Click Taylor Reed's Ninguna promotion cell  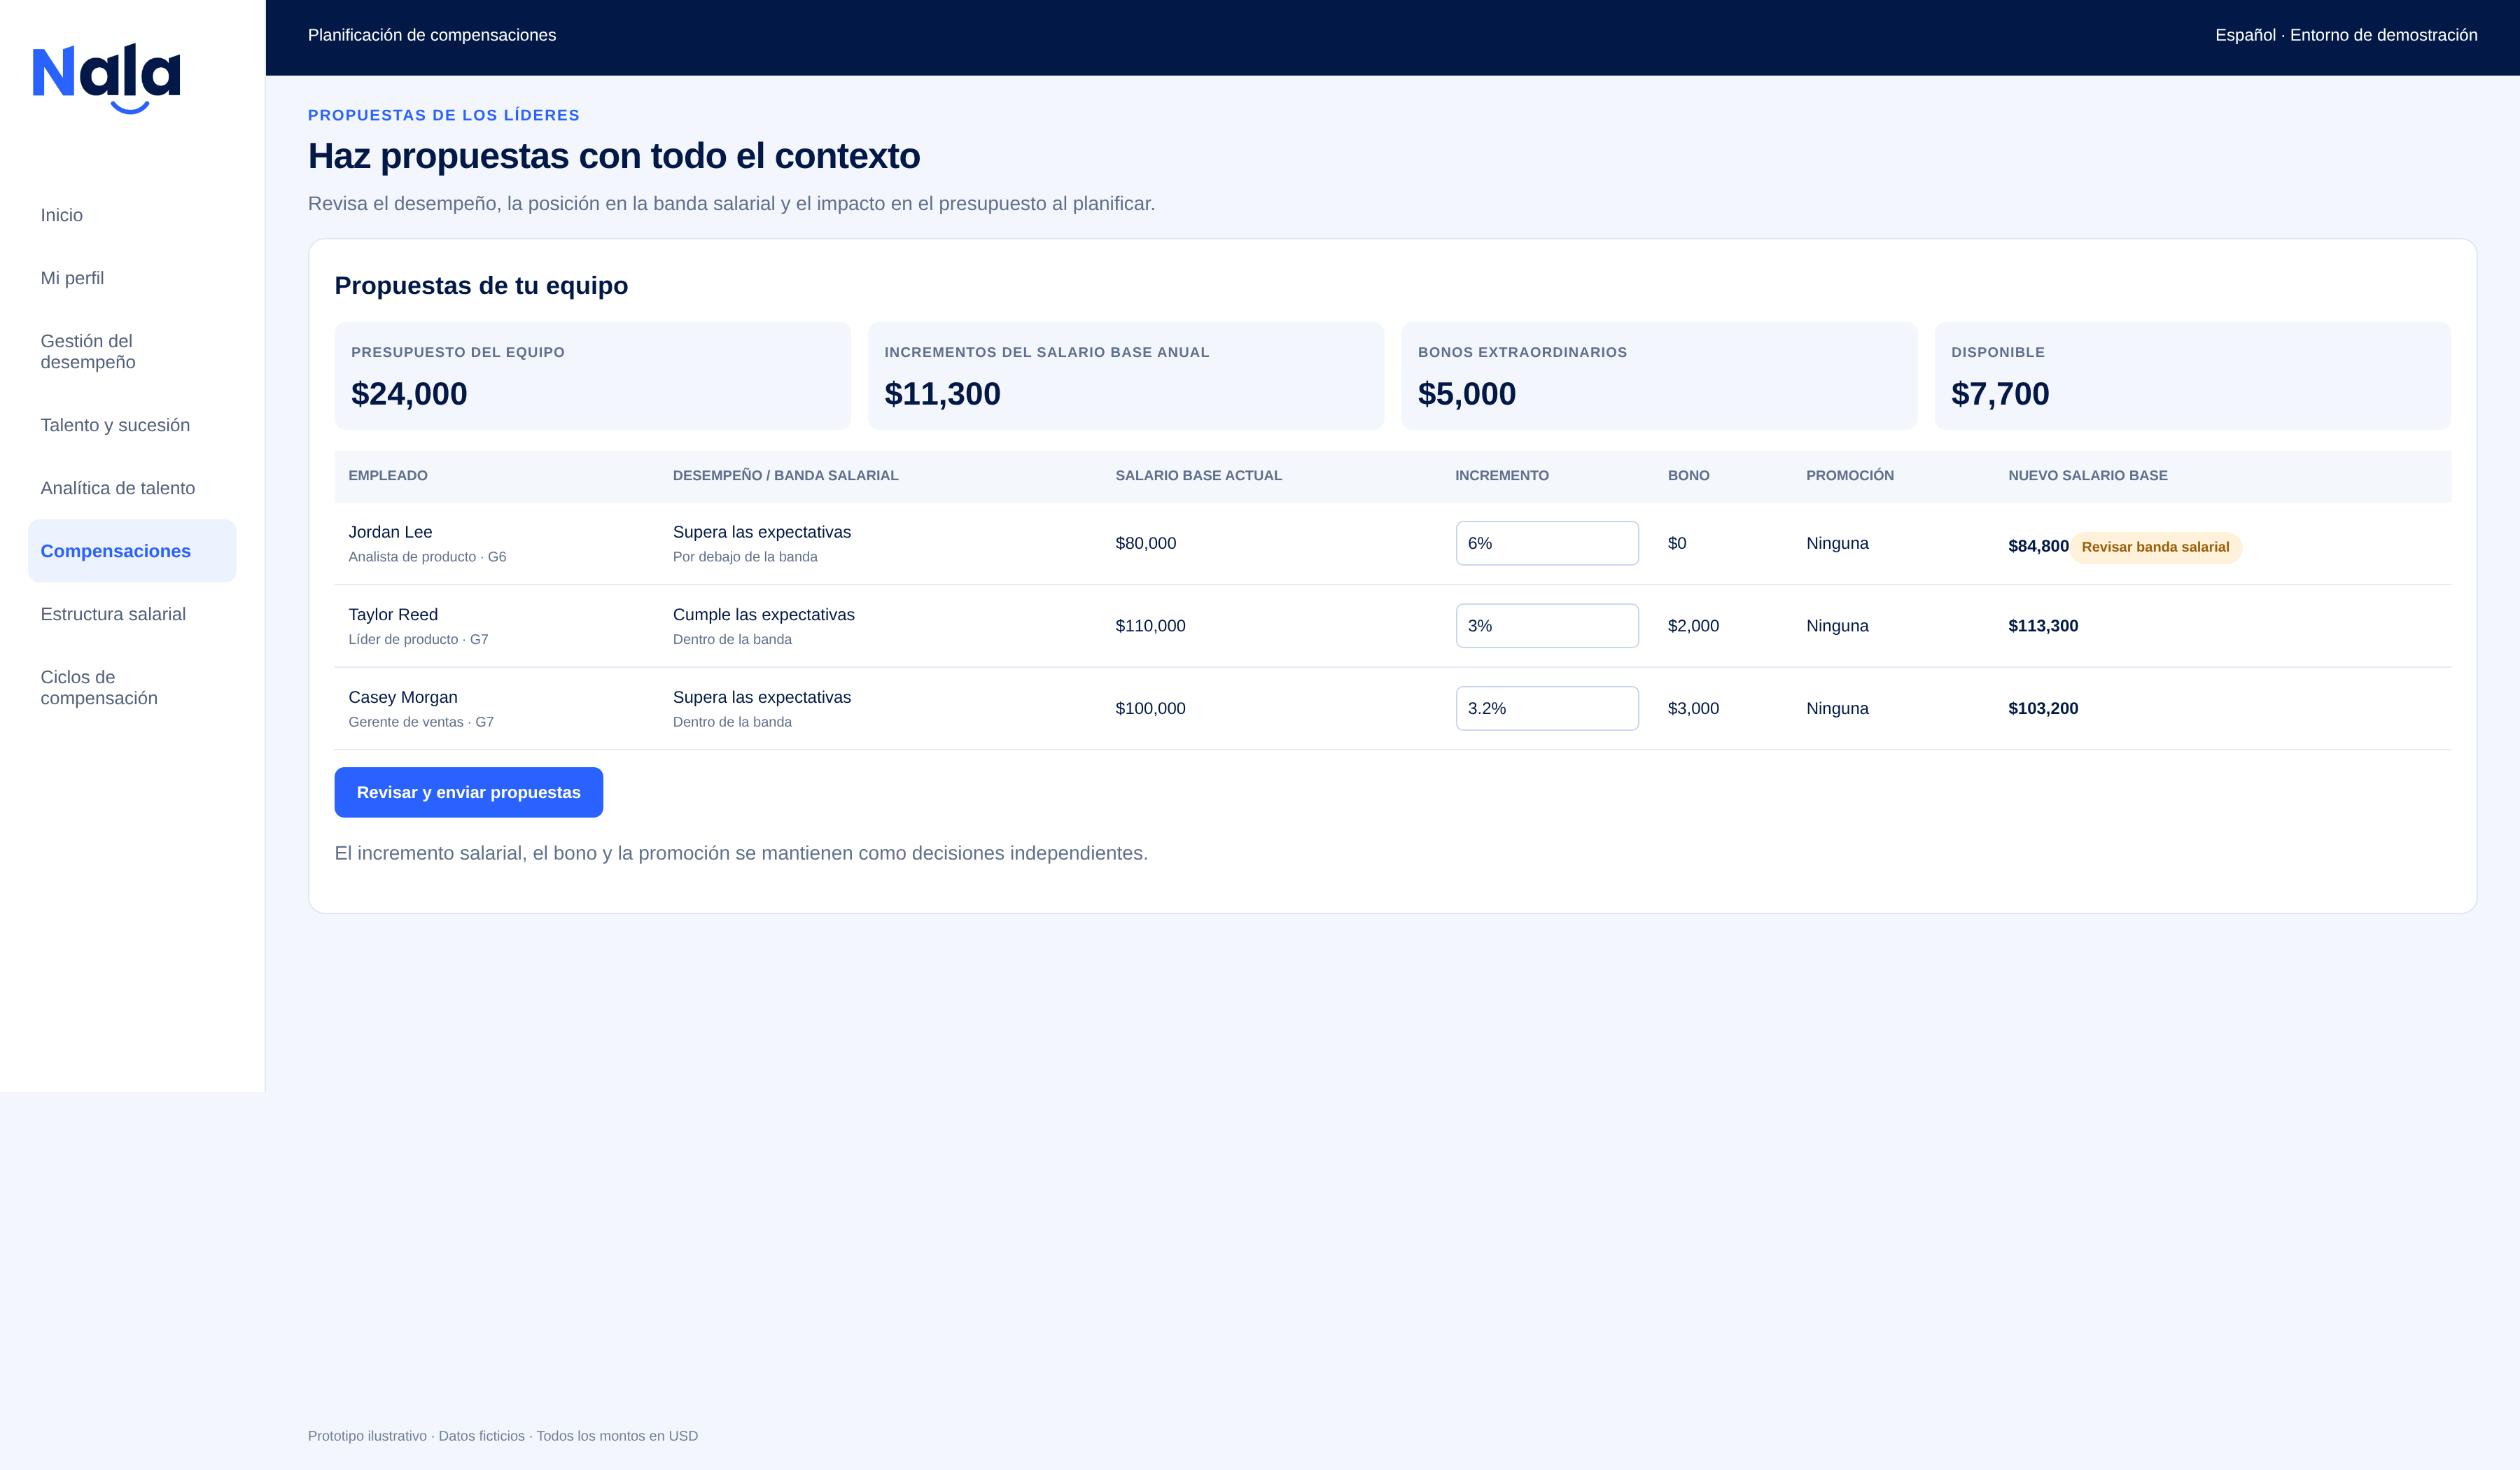coord(1837,626)
